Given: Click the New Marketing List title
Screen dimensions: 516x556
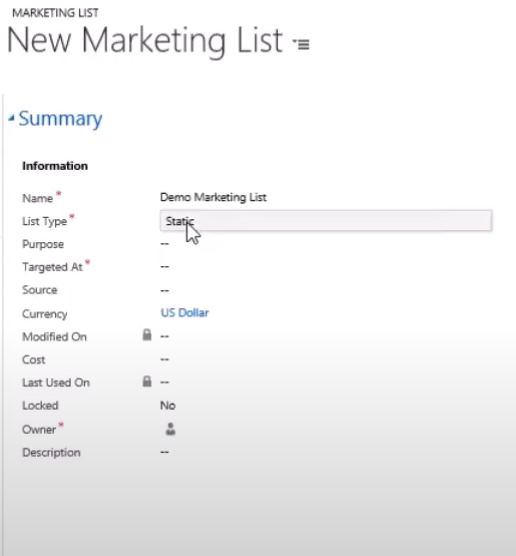Looking at the screenshot, I should click(x=145, y=40).
